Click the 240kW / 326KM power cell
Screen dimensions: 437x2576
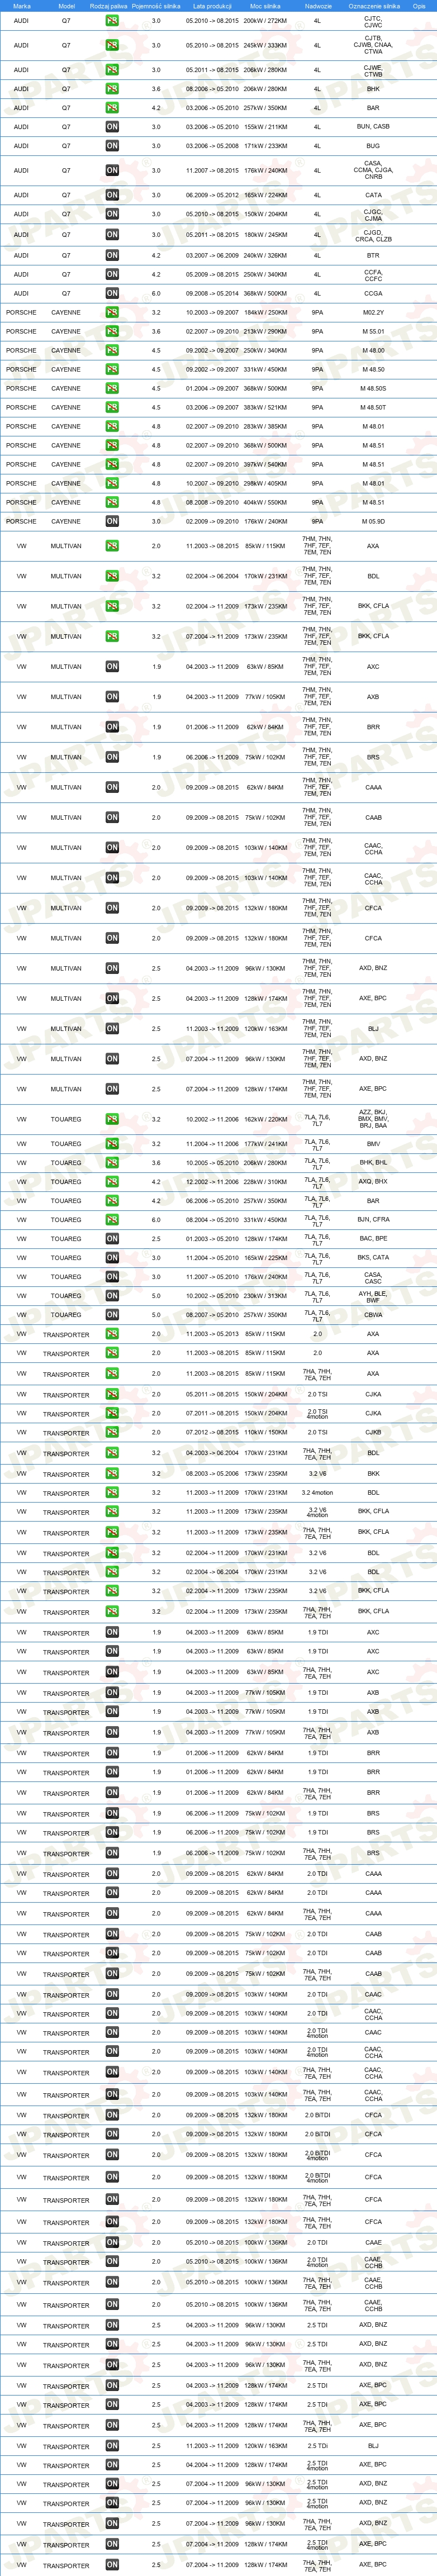265,255
